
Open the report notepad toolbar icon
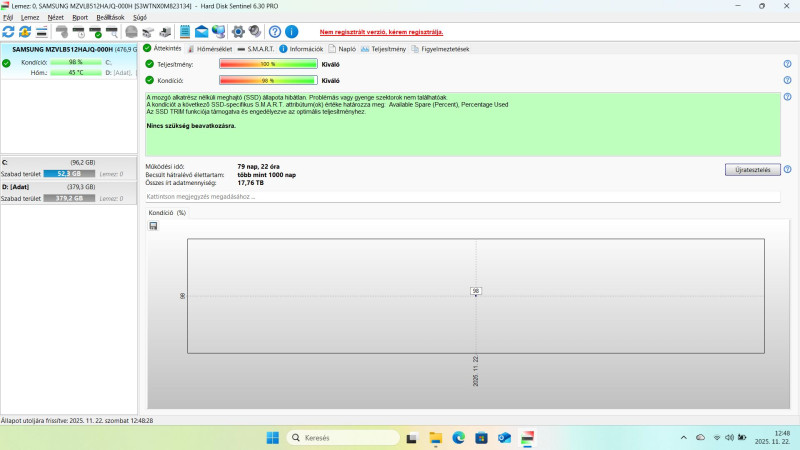[x=185, y=32]
